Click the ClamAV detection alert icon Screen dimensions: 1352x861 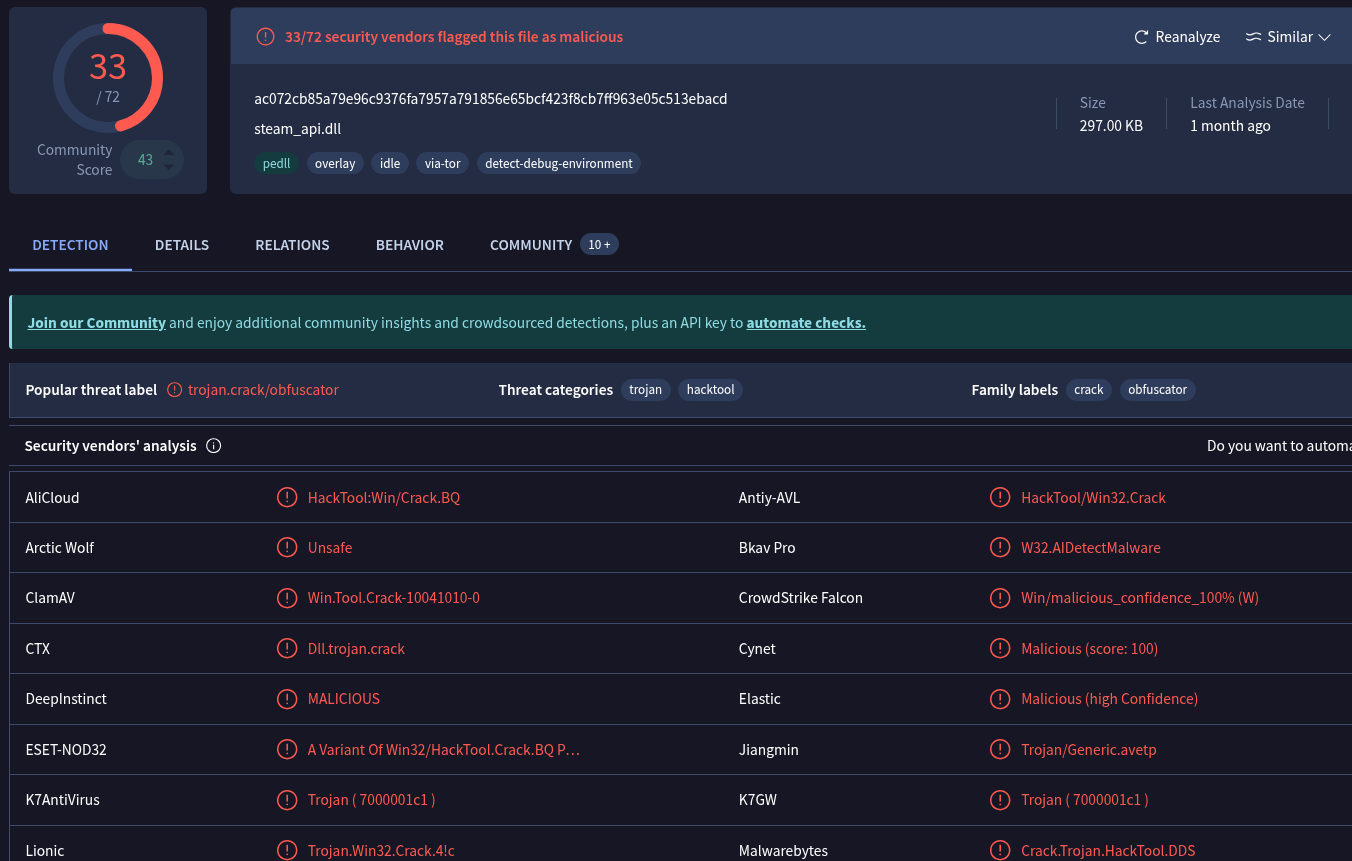tap(287, 598)
